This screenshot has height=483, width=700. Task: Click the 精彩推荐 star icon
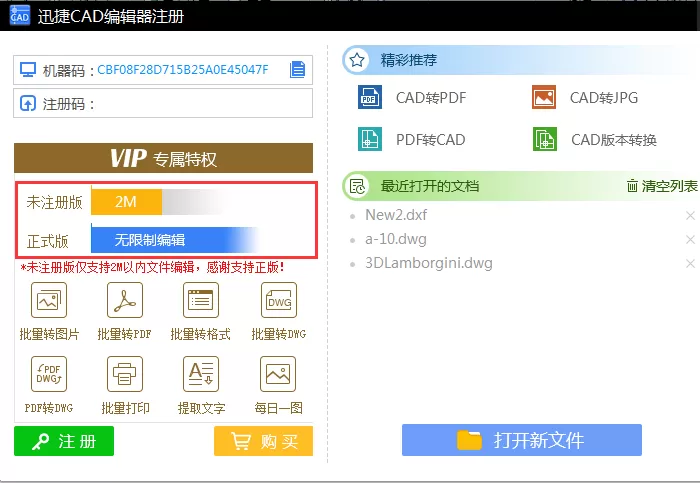tap(357, 60)
